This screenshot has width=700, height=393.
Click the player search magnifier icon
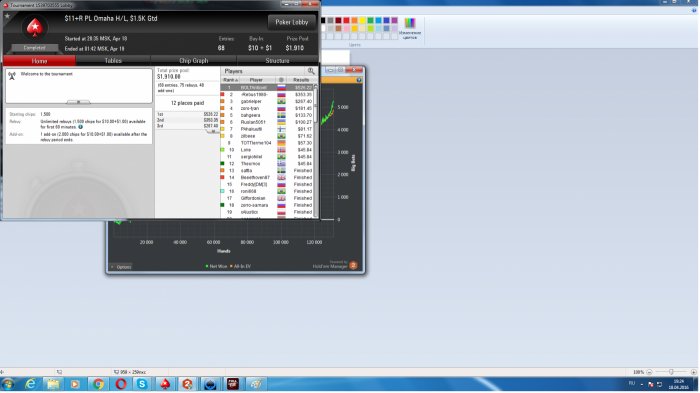click(311, 71)
